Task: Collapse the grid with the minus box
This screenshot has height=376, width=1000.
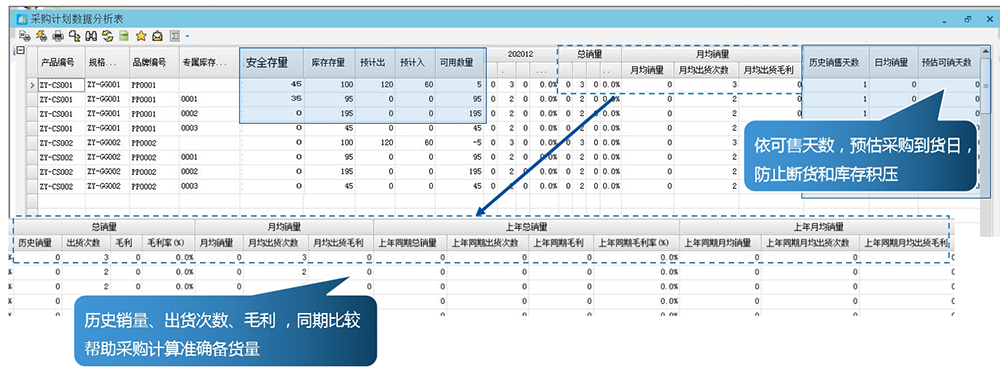Action: 19,51
